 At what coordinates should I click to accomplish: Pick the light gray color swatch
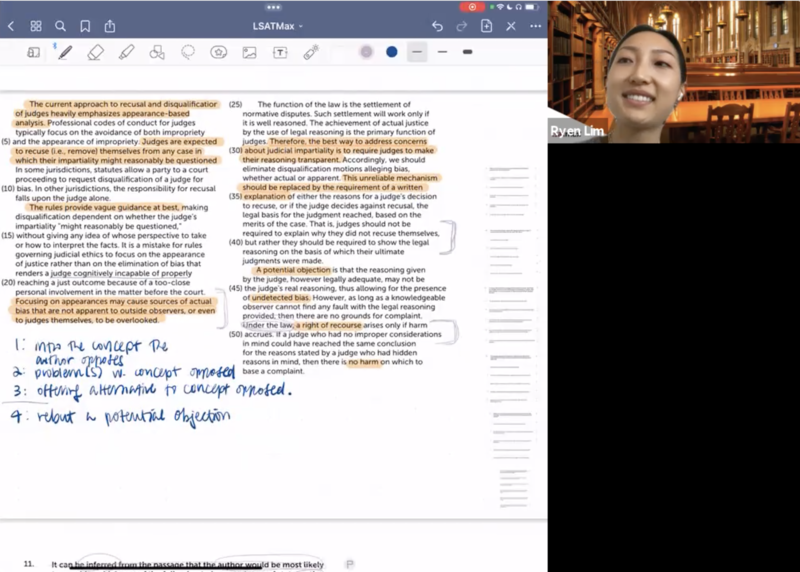point(367,52)
